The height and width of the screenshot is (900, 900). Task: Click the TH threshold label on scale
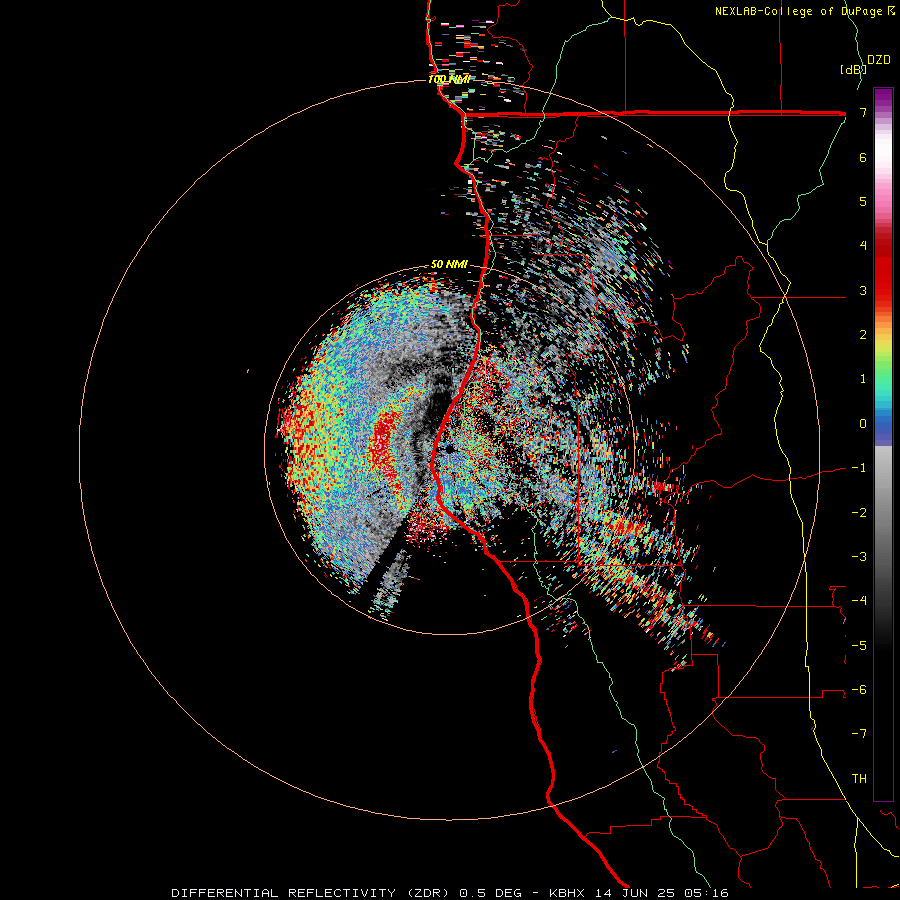[859, 778]
